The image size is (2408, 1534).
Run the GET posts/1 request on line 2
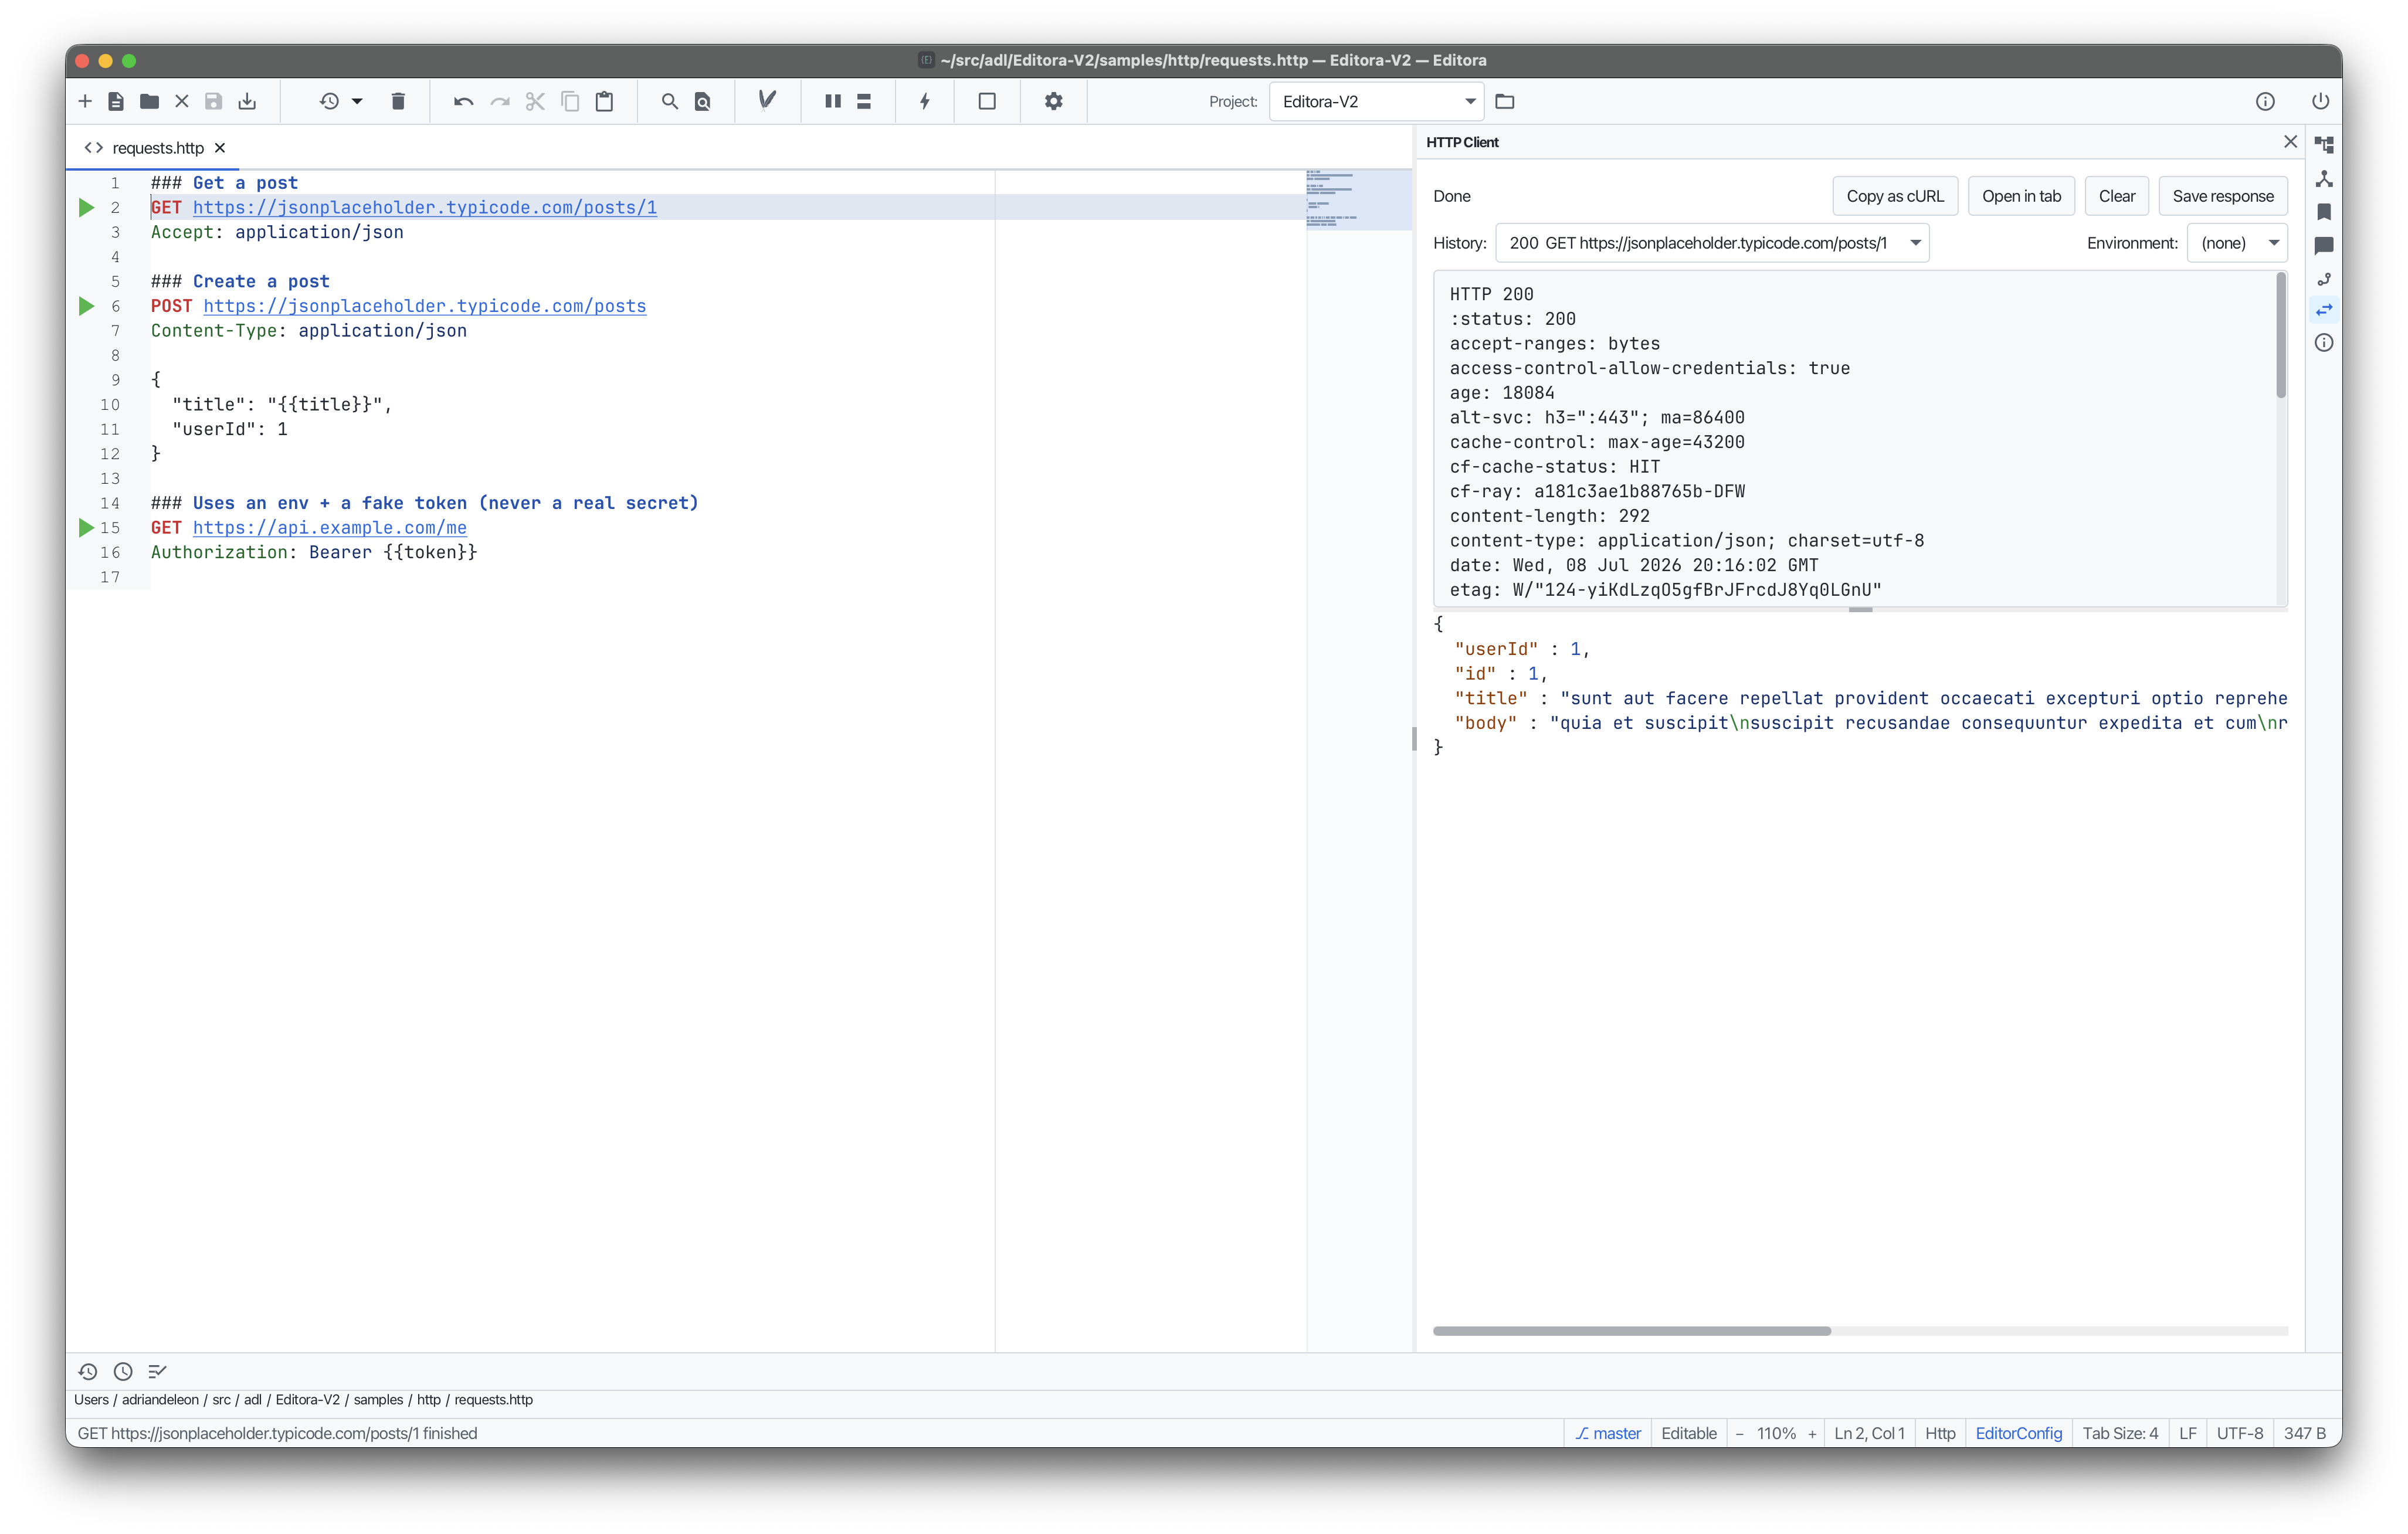coord(86,208)
